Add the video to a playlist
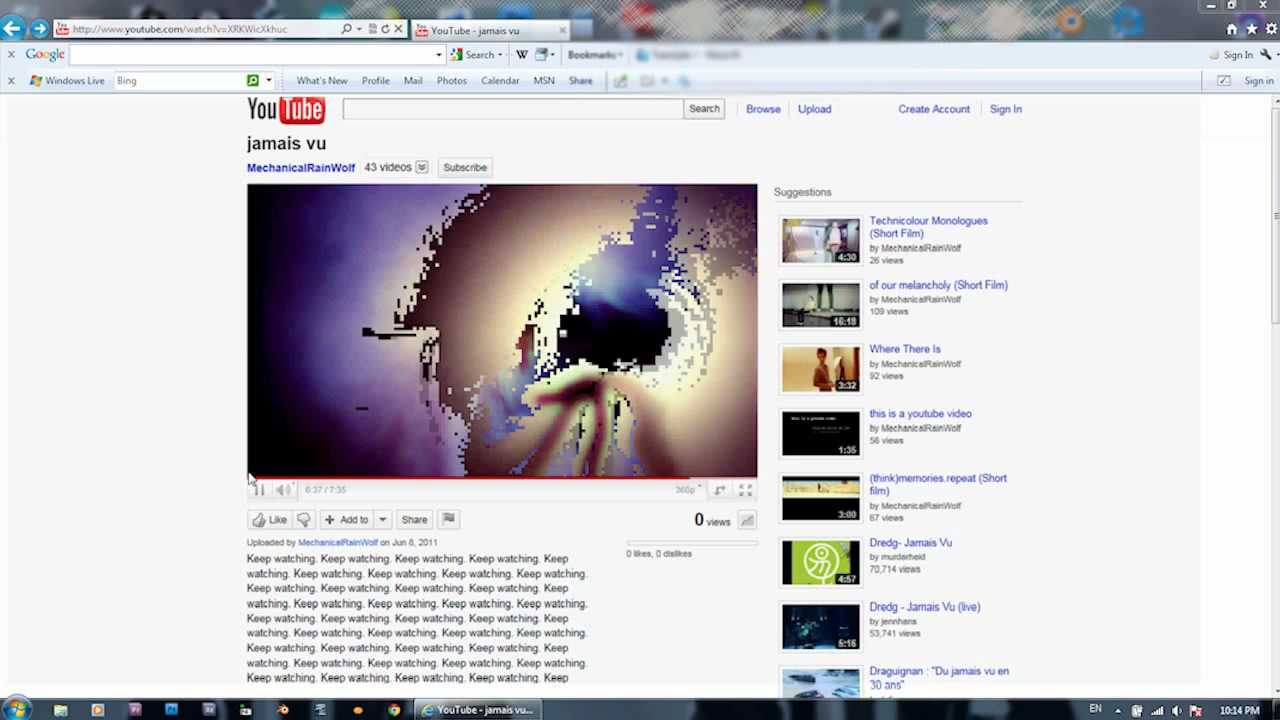This screenshot has width=1280, height=720. pyautogui.click(x=346, y=519)
